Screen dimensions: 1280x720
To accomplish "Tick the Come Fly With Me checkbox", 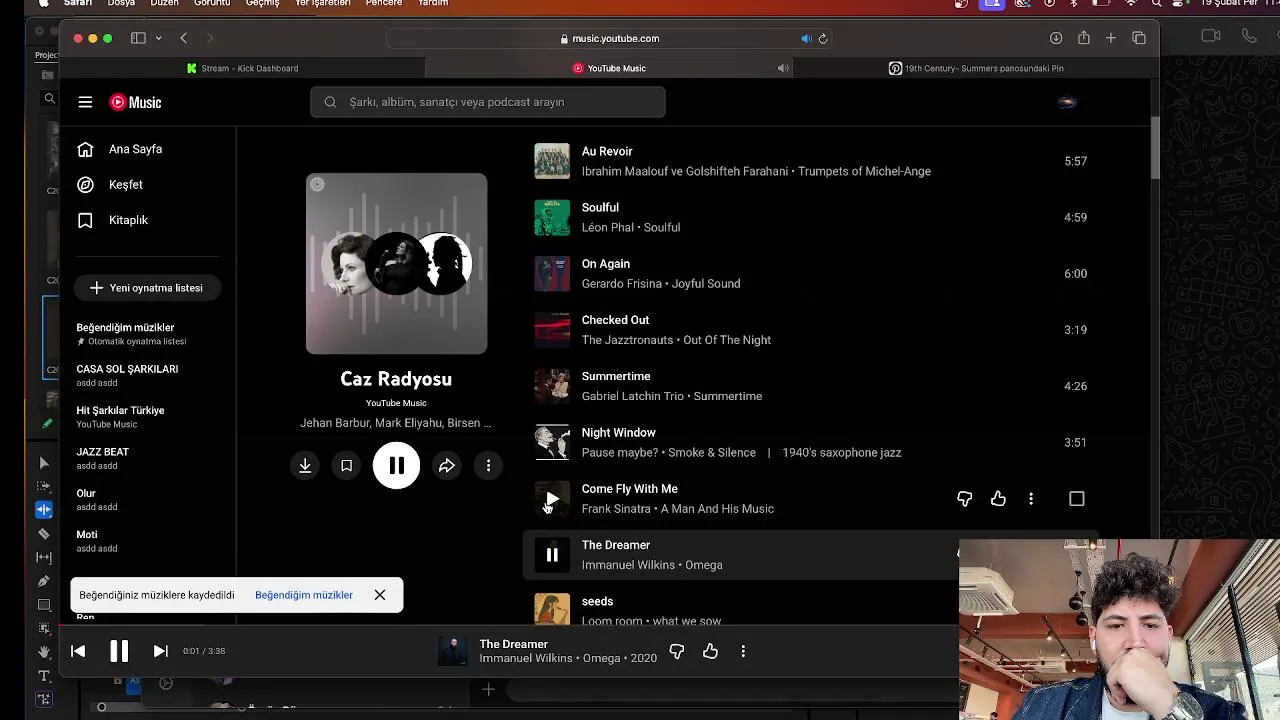I will coord(1077,499).
